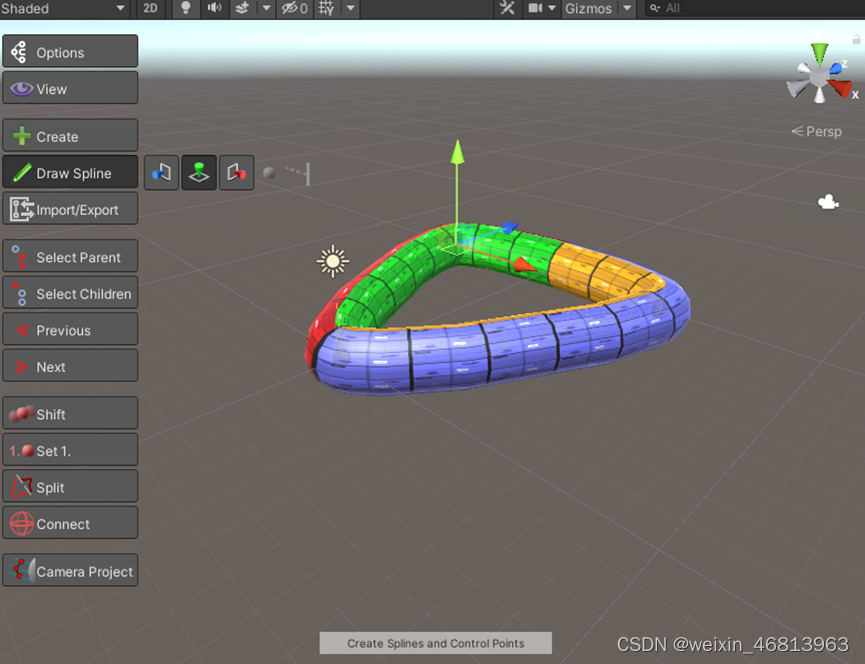Click the Select Children button
The height and width of the screenshot is (664, 865).
click(70, 294)
